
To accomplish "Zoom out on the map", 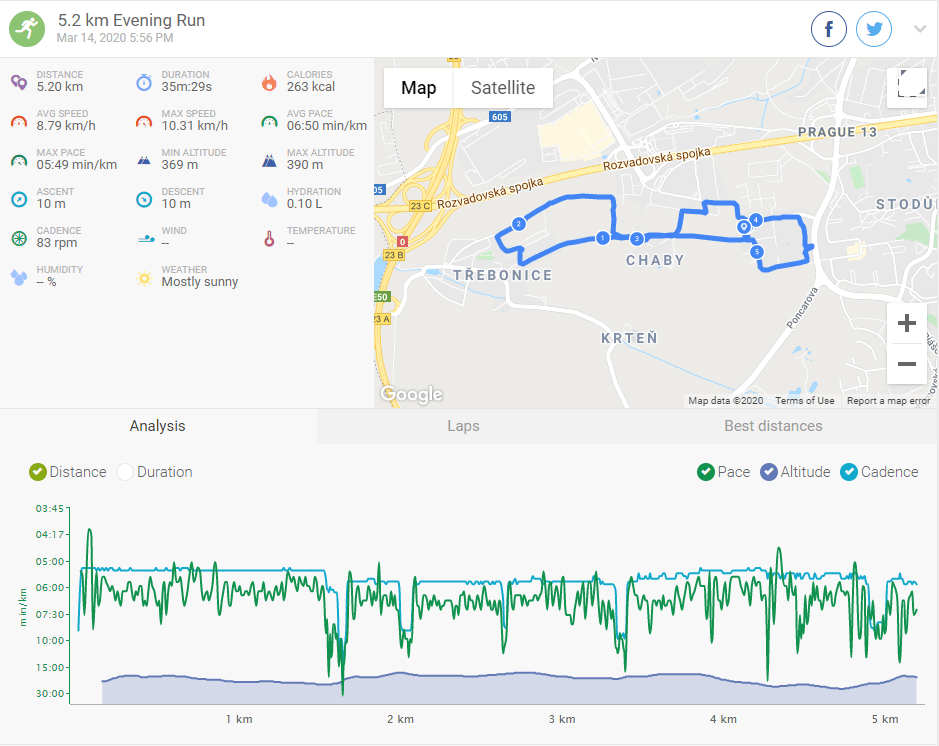I will point(907,364).
